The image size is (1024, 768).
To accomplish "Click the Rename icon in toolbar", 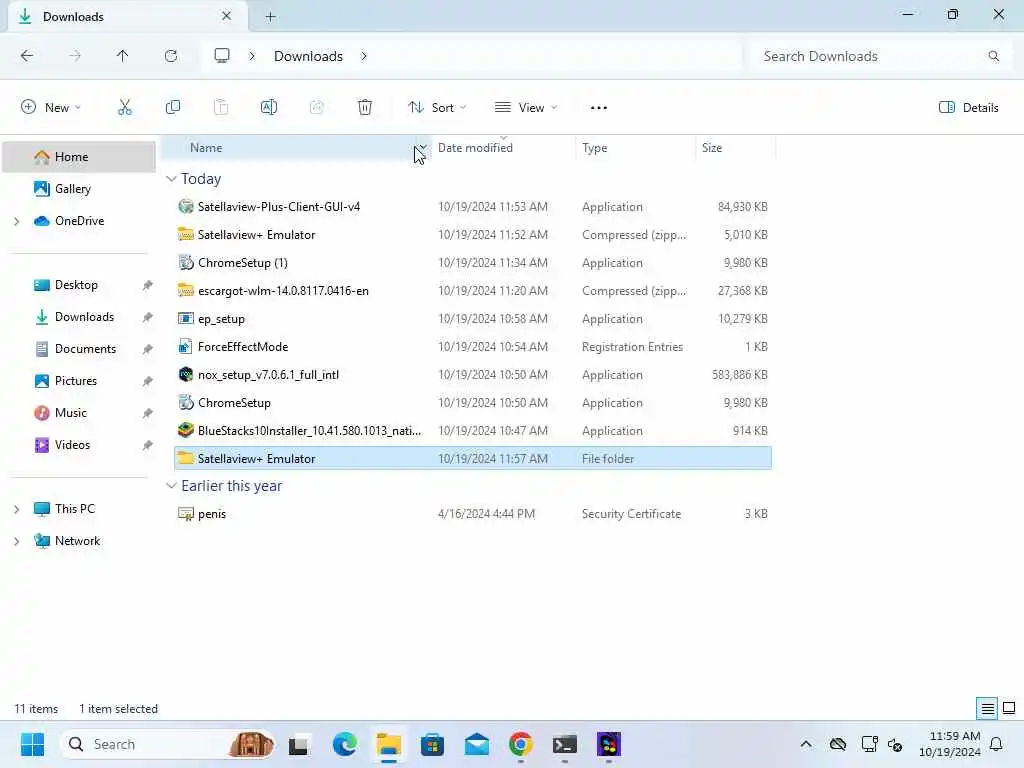I will [269, 107].
